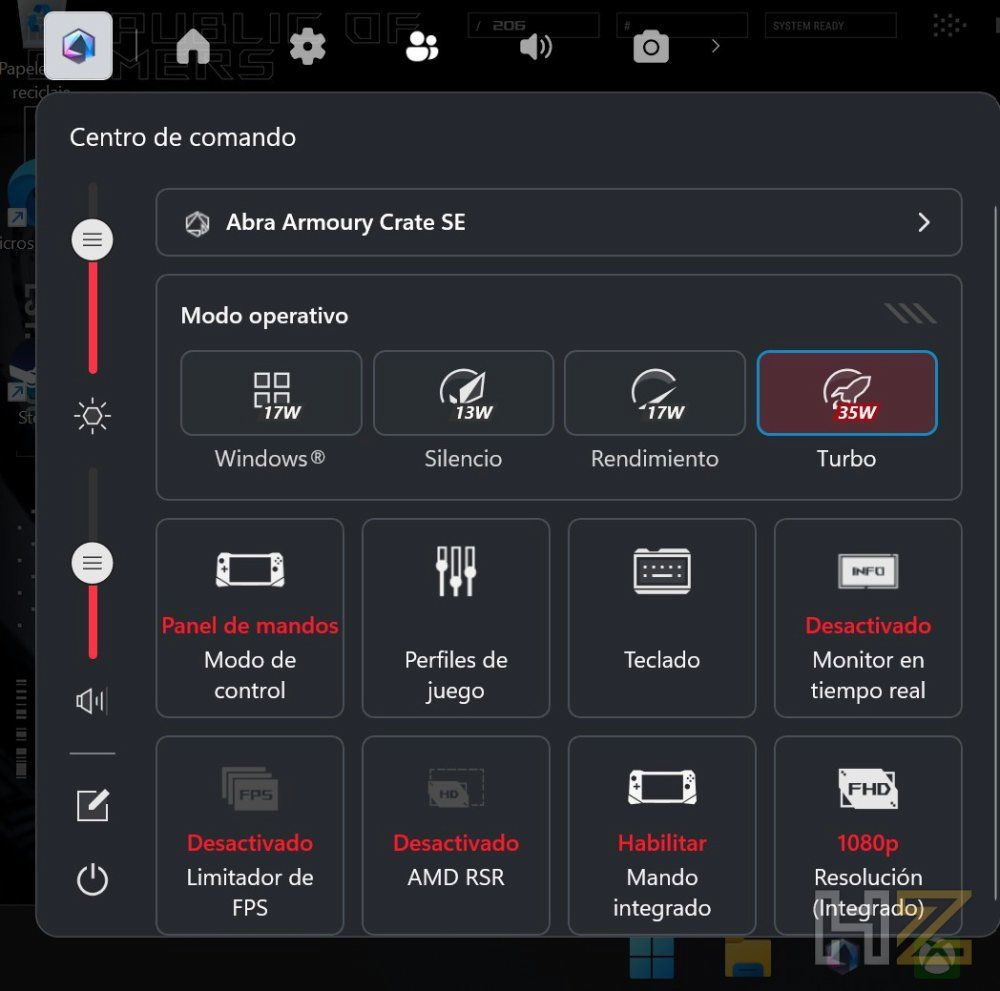This screenshot has width=1000, height=991.
Task: Click the brightness slider handle
Action: (92, 240)
